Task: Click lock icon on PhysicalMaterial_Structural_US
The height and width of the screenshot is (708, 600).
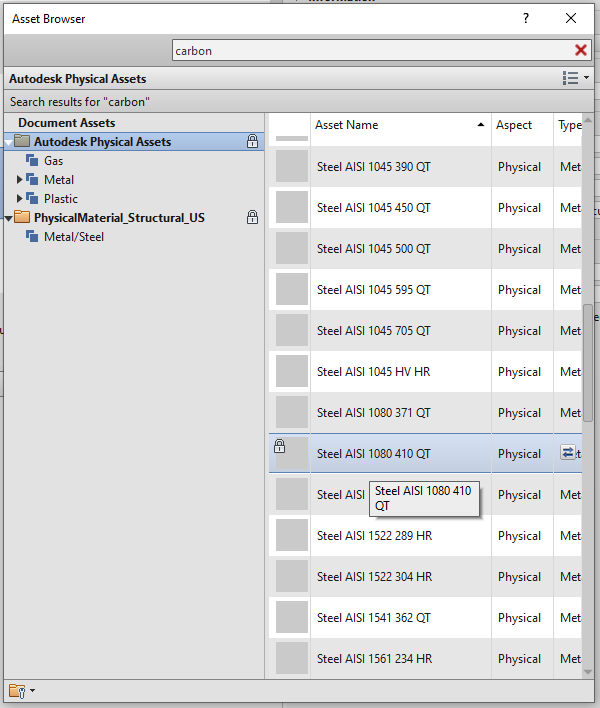Action: (x=252, y=217)
